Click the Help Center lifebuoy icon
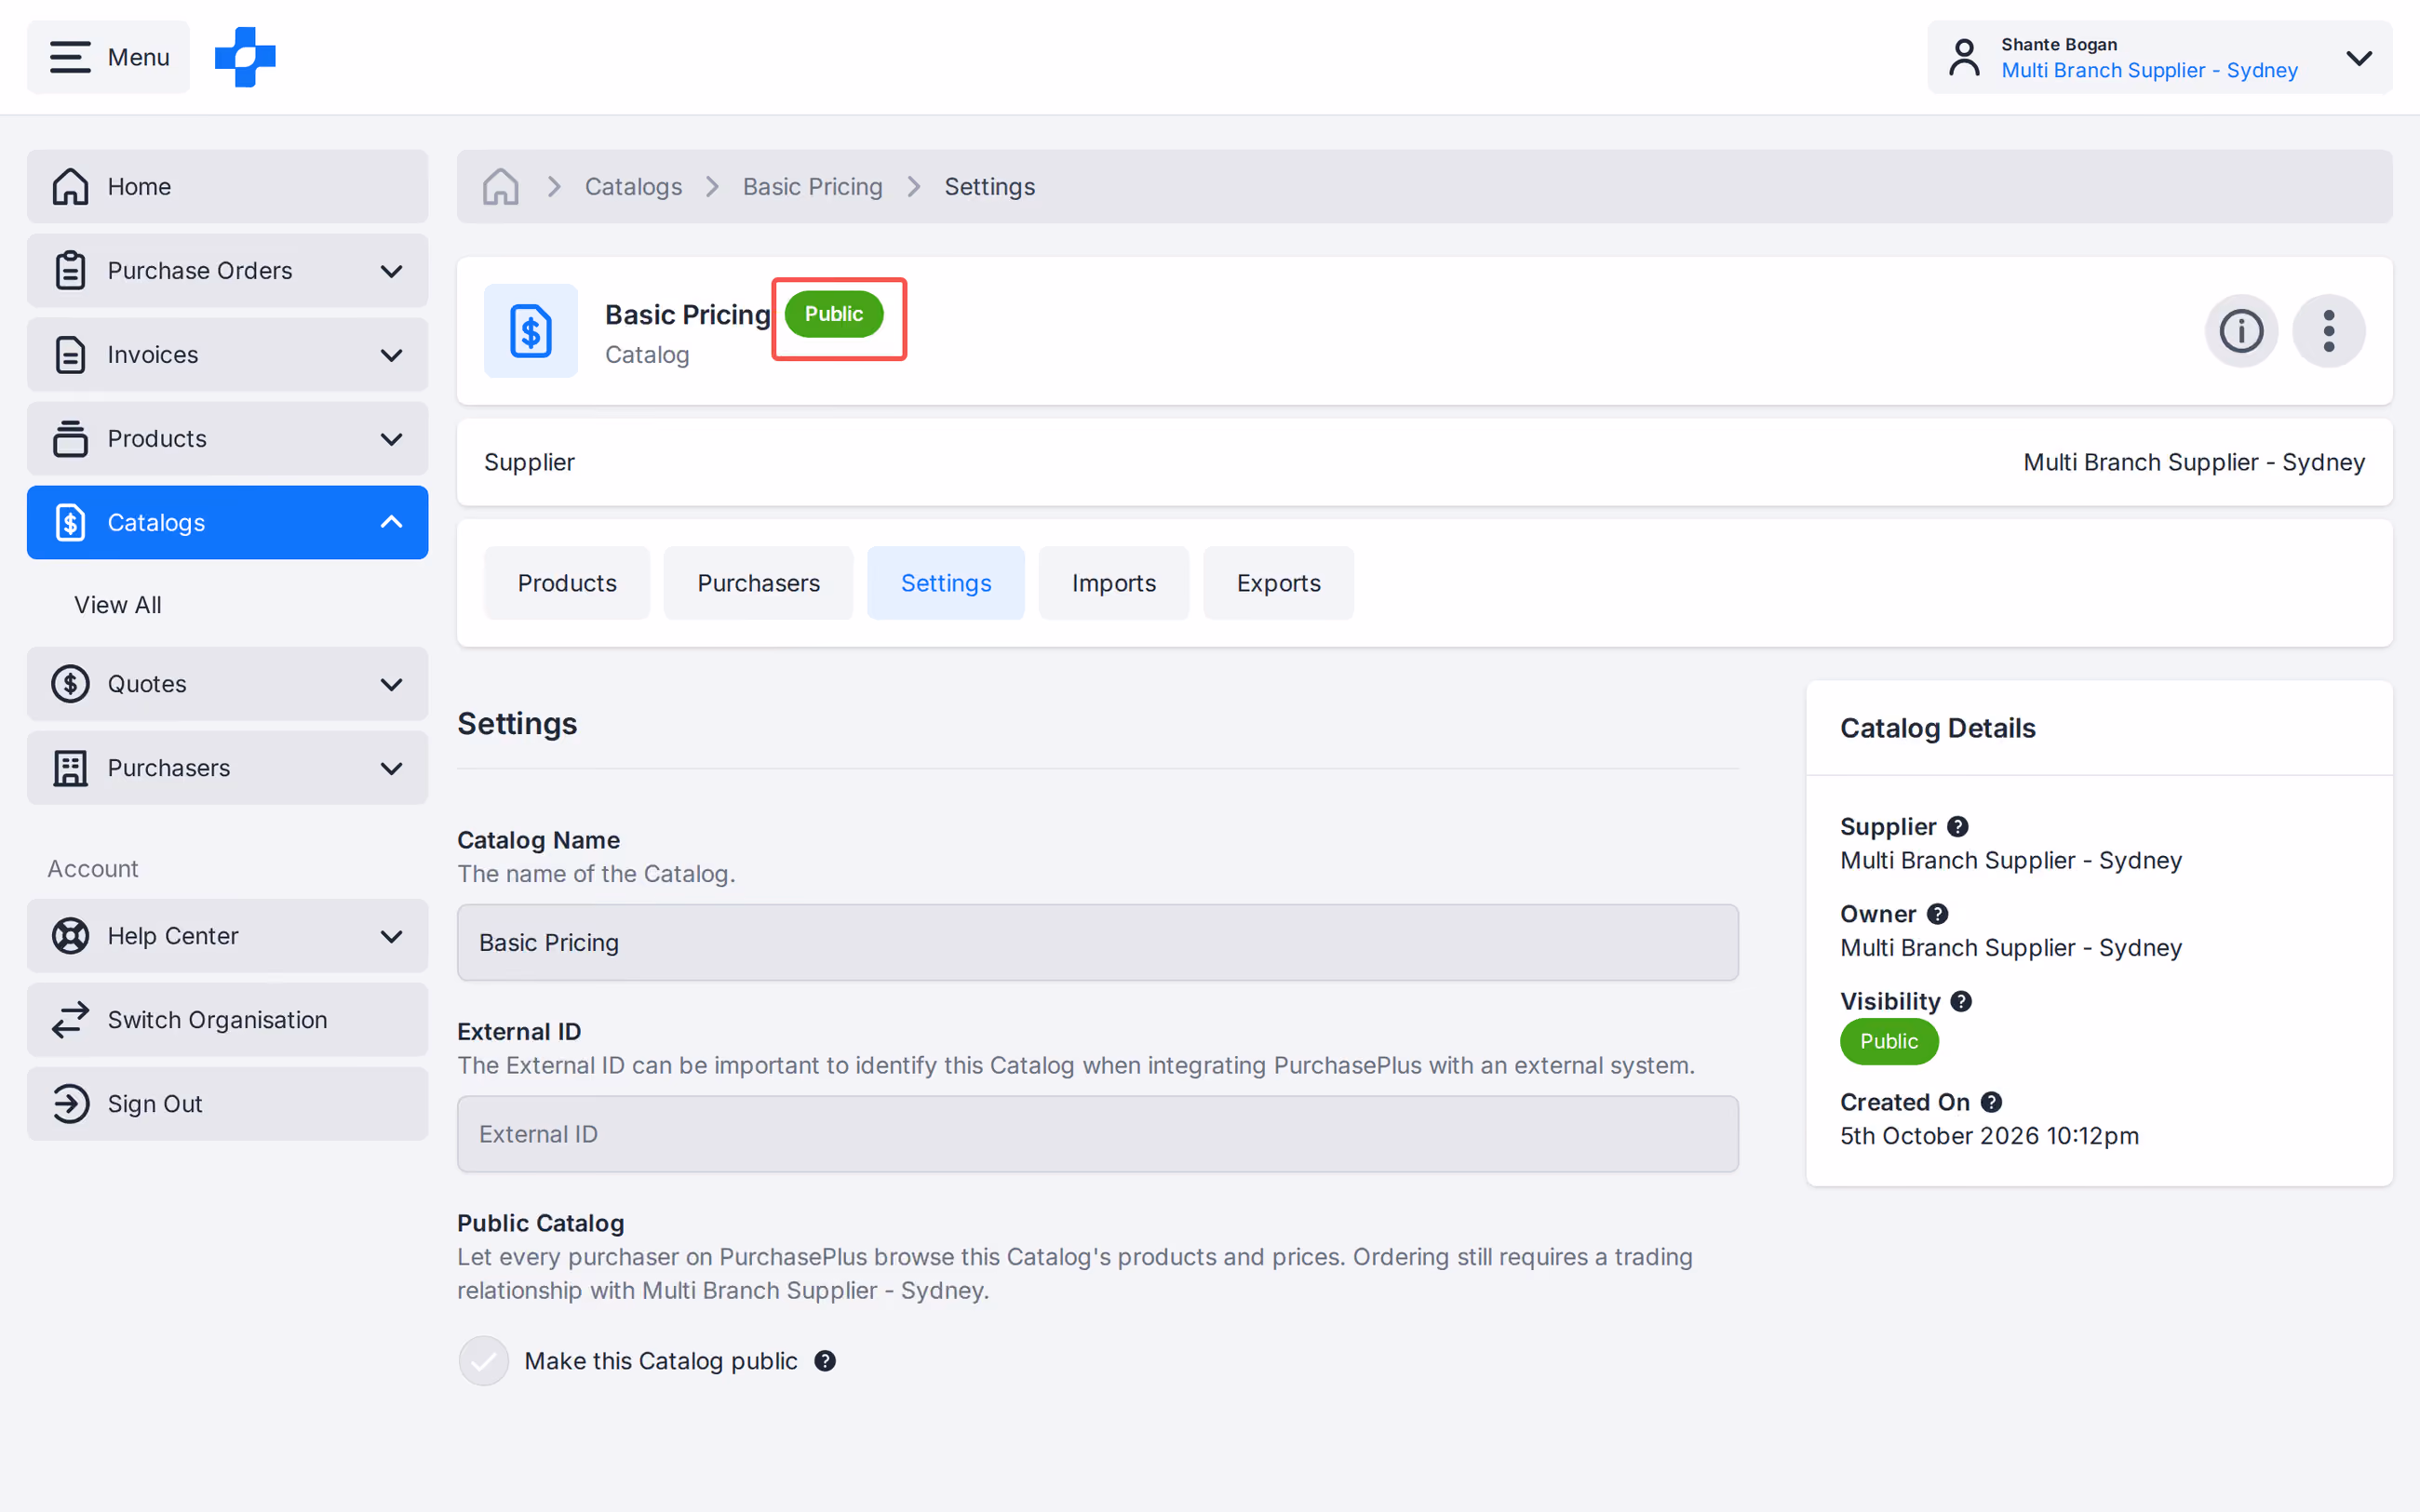The width and height of the screenshot is (2420, 1512). tap(70, 936)
